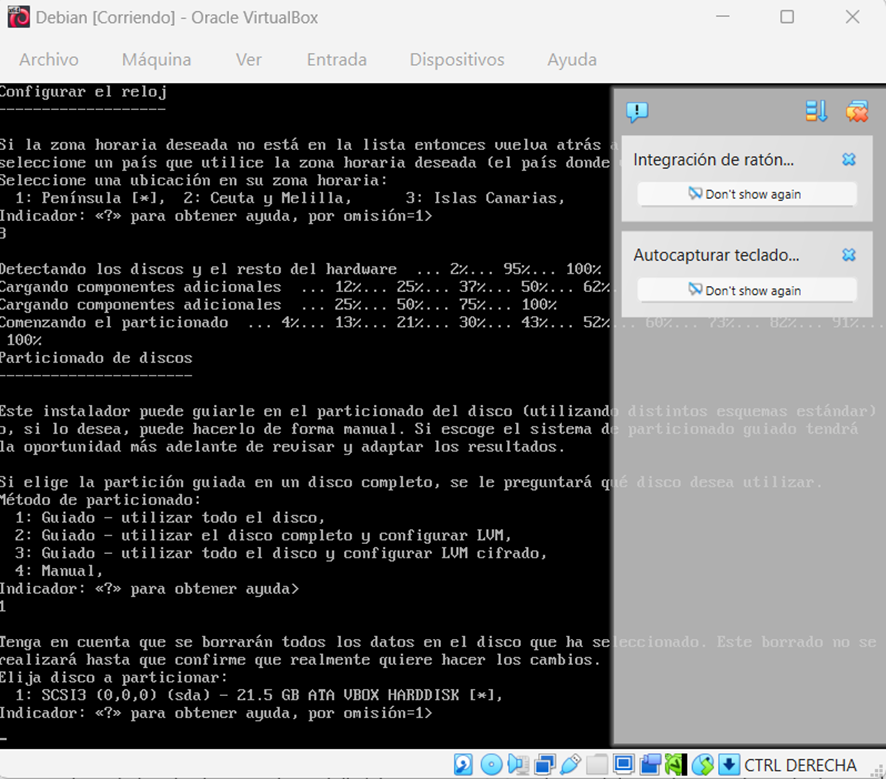Click the shared folders status icon
Image resolution: width=886 pixels, height=779 pixels.
pyautogui.click(x=597, y=765)
